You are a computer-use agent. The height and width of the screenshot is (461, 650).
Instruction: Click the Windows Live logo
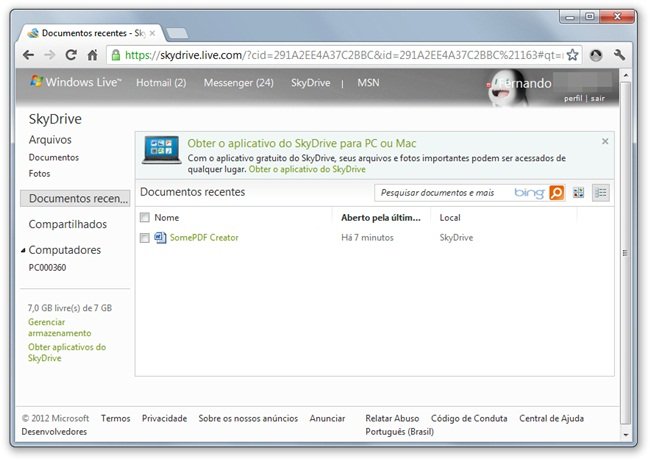pos(76,82)
